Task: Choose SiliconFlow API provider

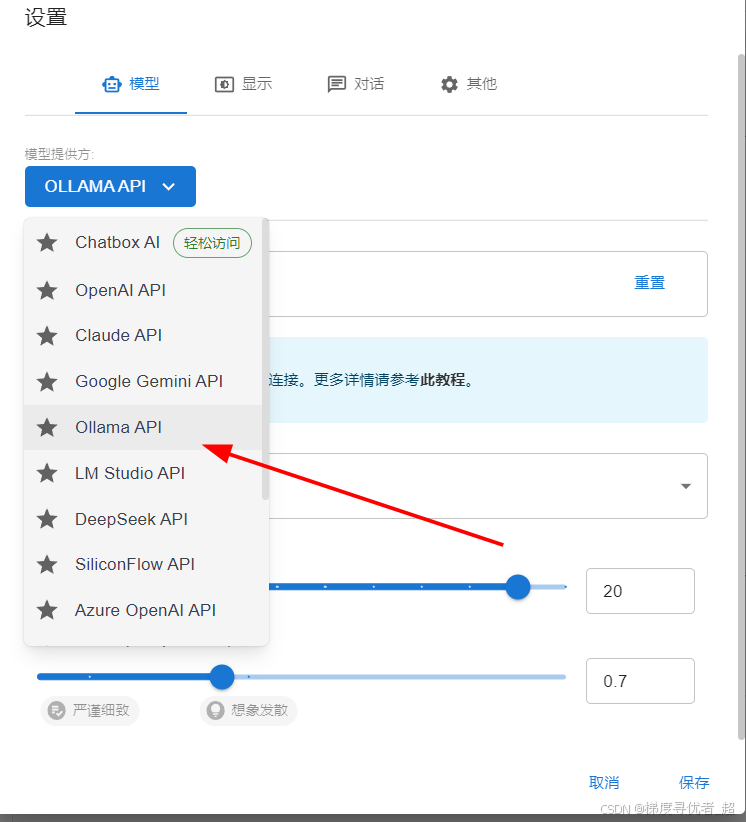Action: coord(143,565)
